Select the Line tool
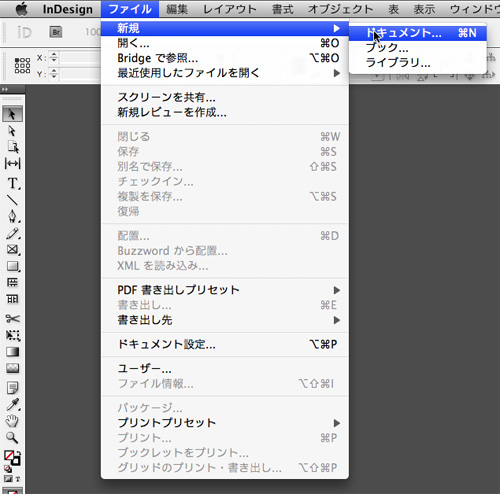The width and height of the screenshot is (500, 494). point(13,200)
